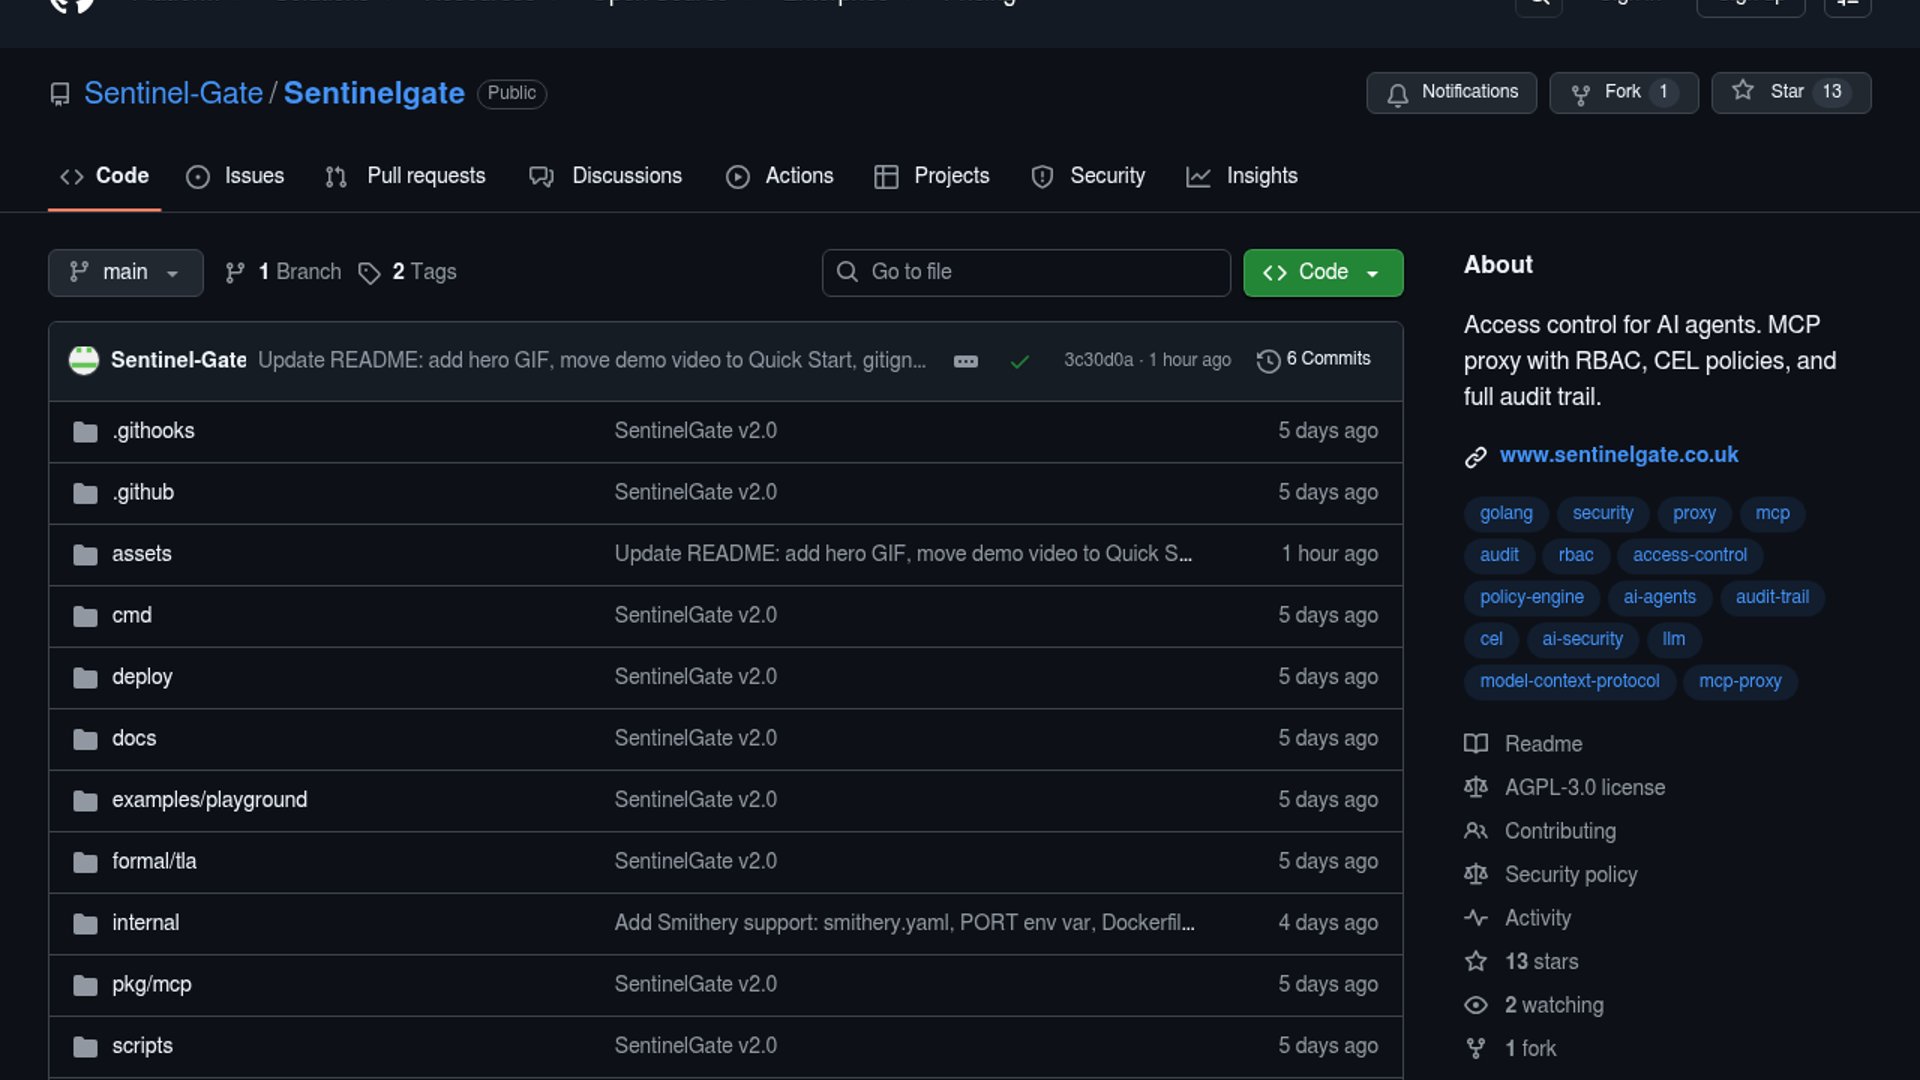Click the green check status icon
Image resolution: width=1920 pixels, height=1080 pixels.
pos(1019,361)
